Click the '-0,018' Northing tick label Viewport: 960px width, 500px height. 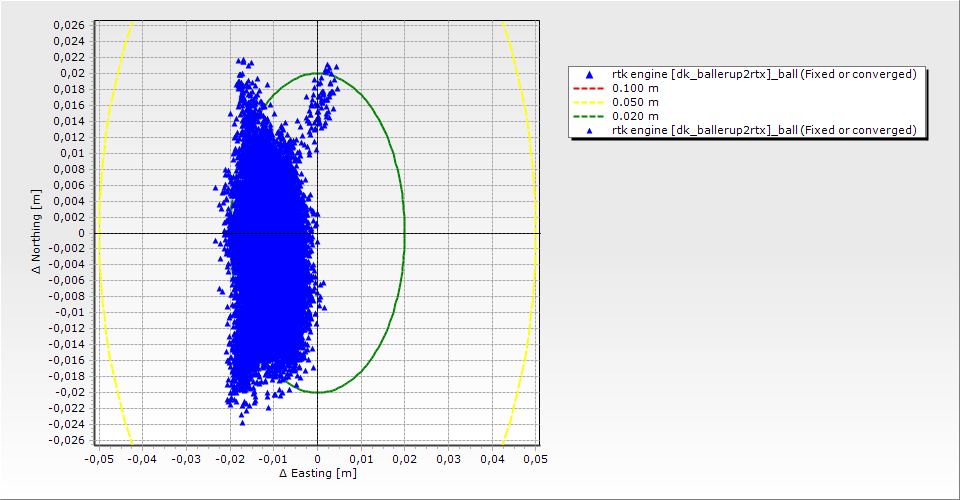click(x=67, y=376)
